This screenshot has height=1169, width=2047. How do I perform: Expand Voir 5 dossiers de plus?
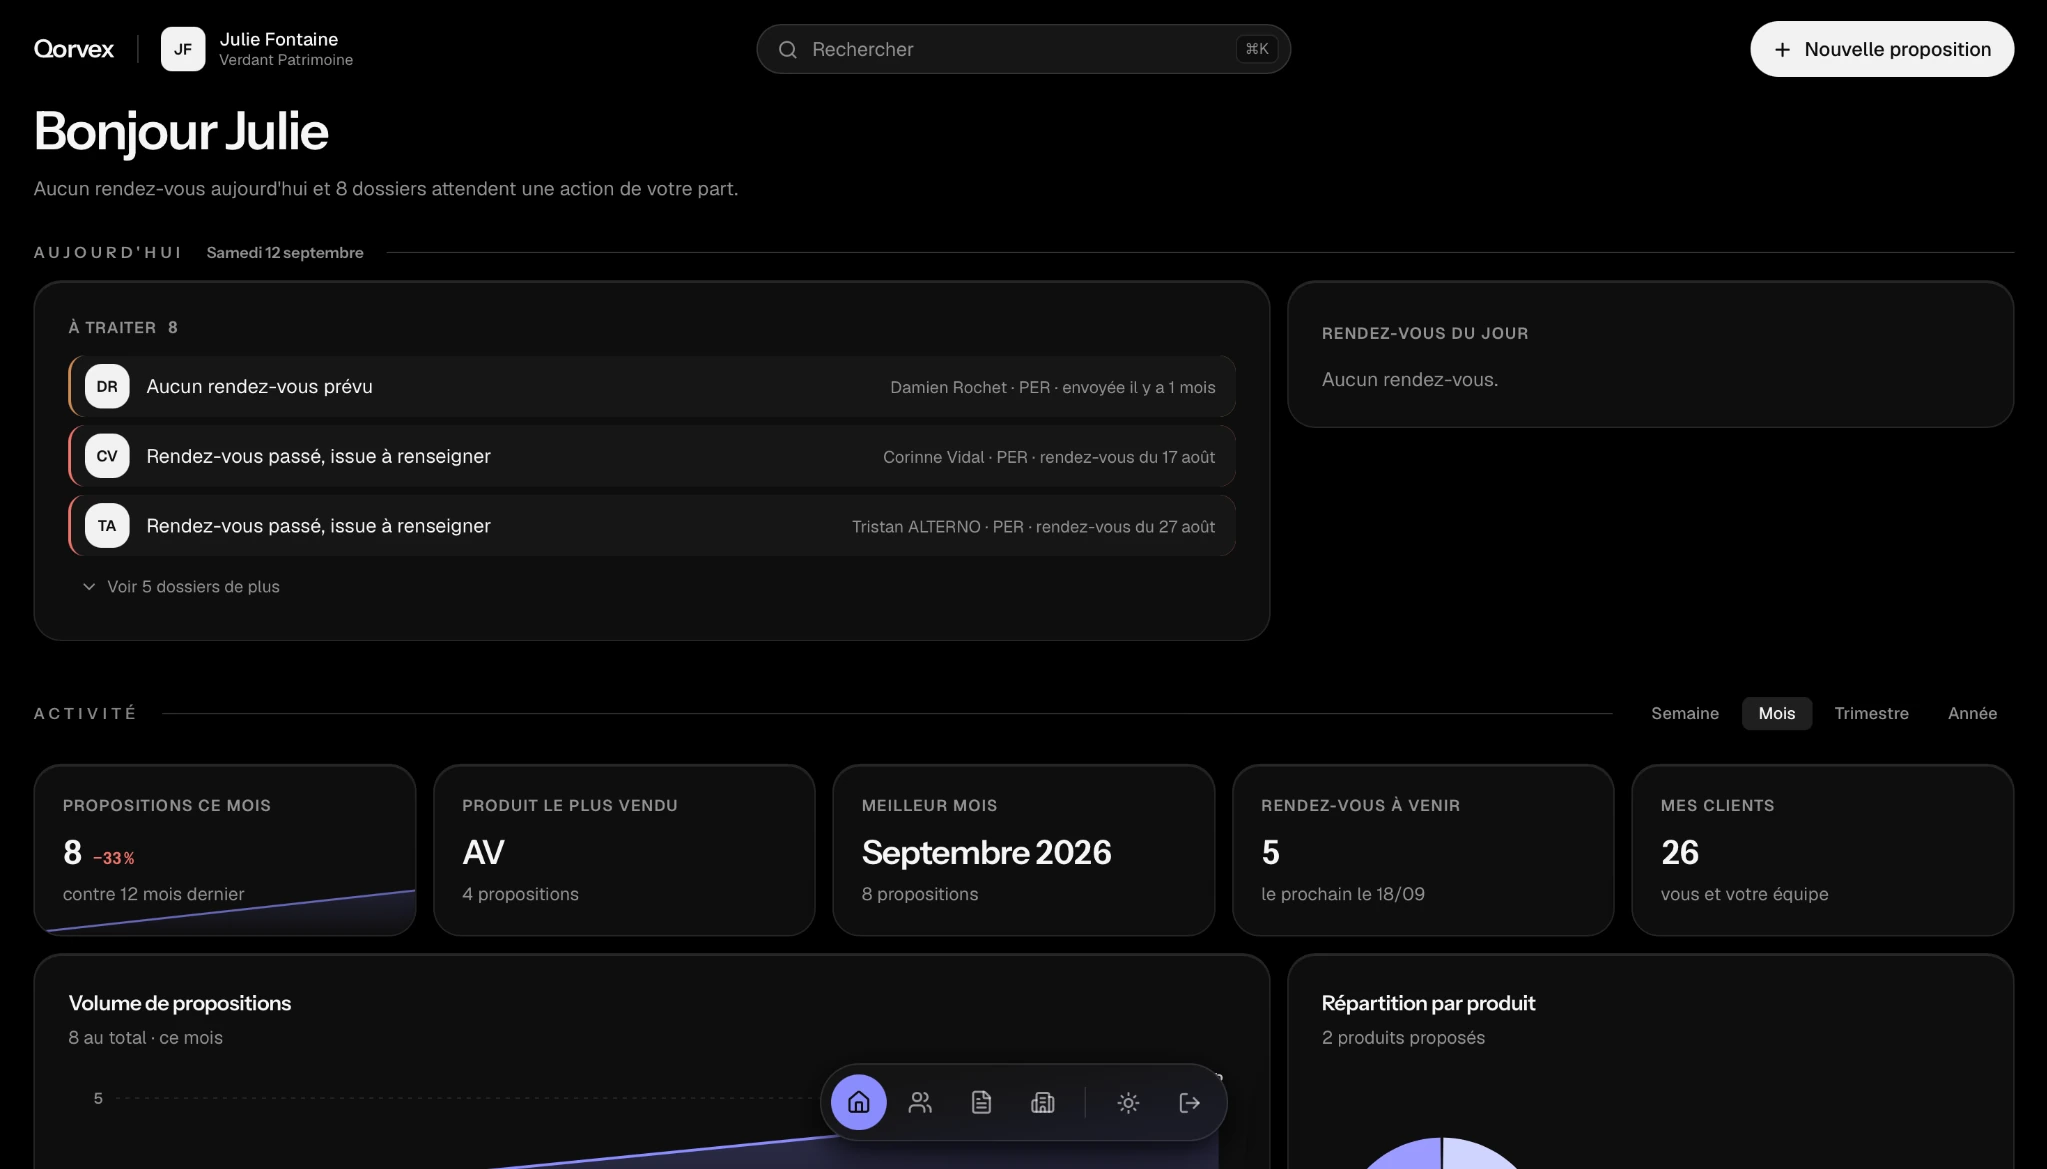pyautogui.click(x=181, y=586)
